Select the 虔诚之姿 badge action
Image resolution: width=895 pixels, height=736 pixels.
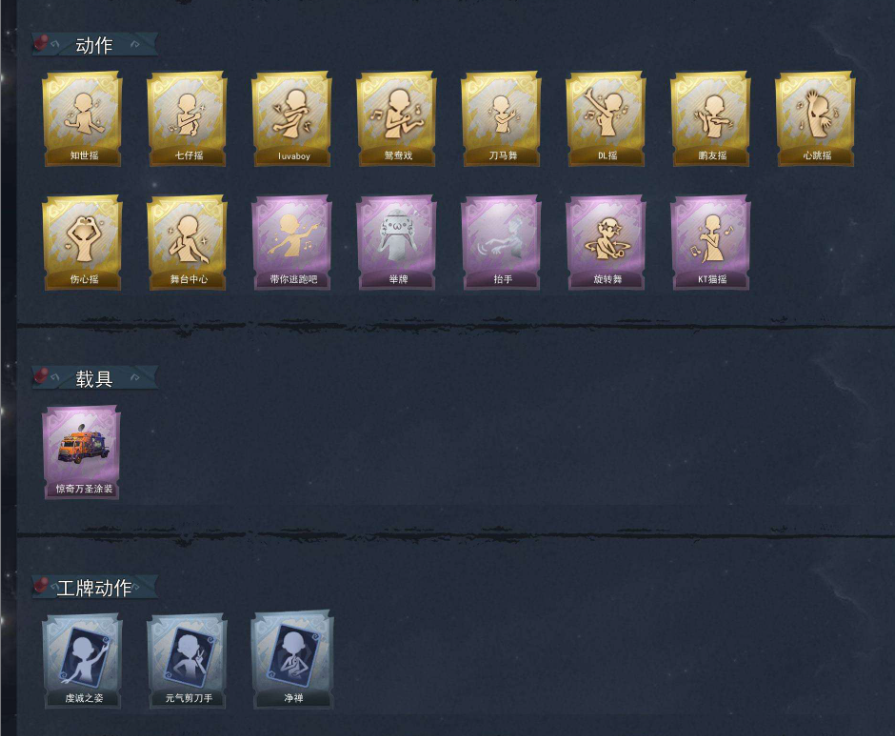pos(82,661)
